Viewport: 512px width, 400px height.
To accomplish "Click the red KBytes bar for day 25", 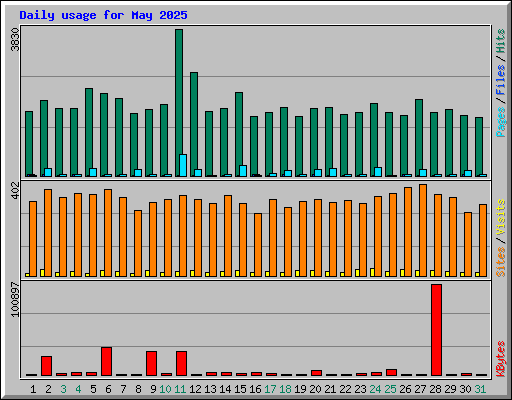I will (391, 372).
